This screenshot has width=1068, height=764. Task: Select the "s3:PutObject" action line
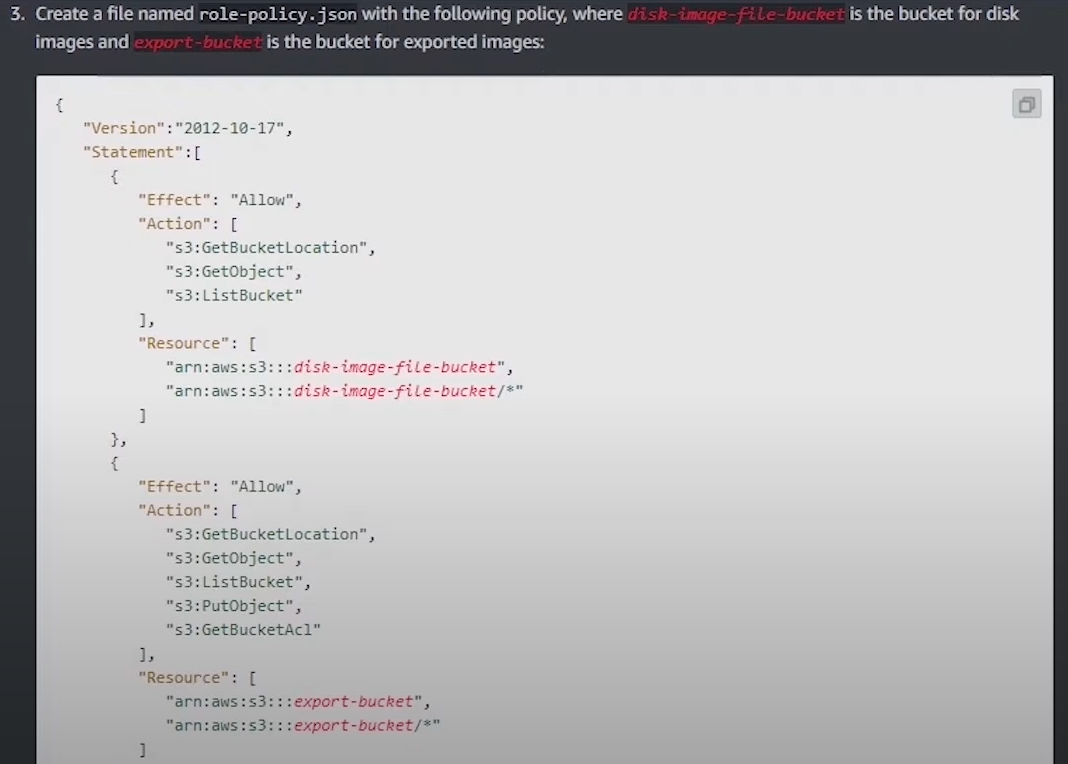(234, 606)
